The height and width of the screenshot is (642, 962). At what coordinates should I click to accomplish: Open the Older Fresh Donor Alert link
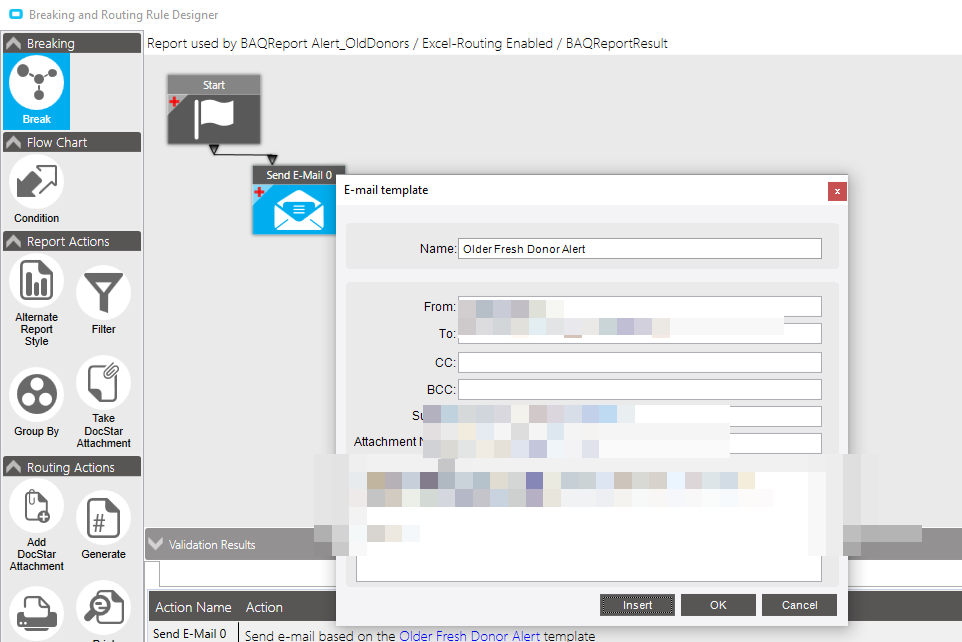pos(469,636)
